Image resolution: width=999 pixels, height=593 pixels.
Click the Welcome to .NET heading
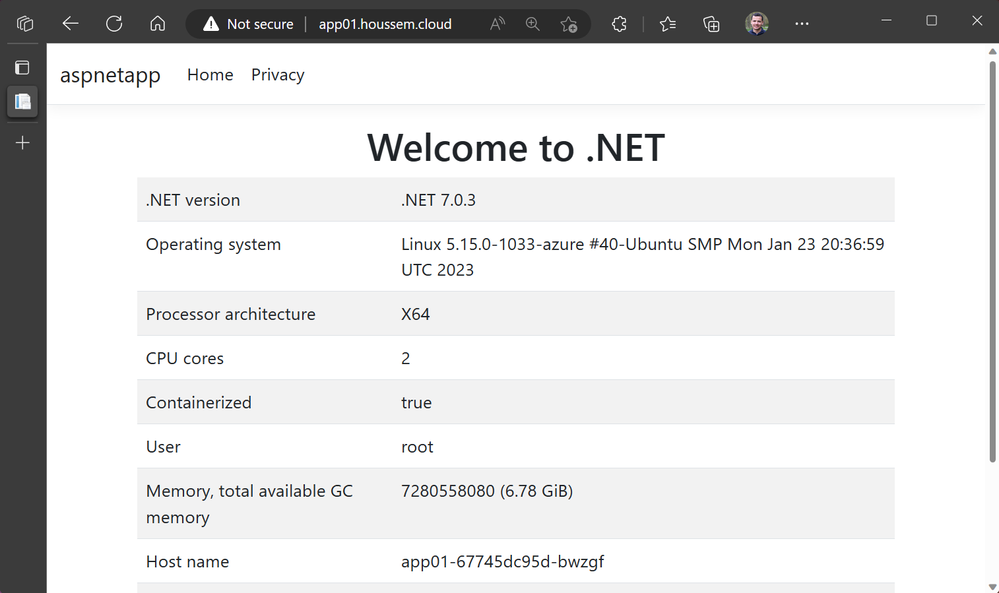click(x=516, y=148)
